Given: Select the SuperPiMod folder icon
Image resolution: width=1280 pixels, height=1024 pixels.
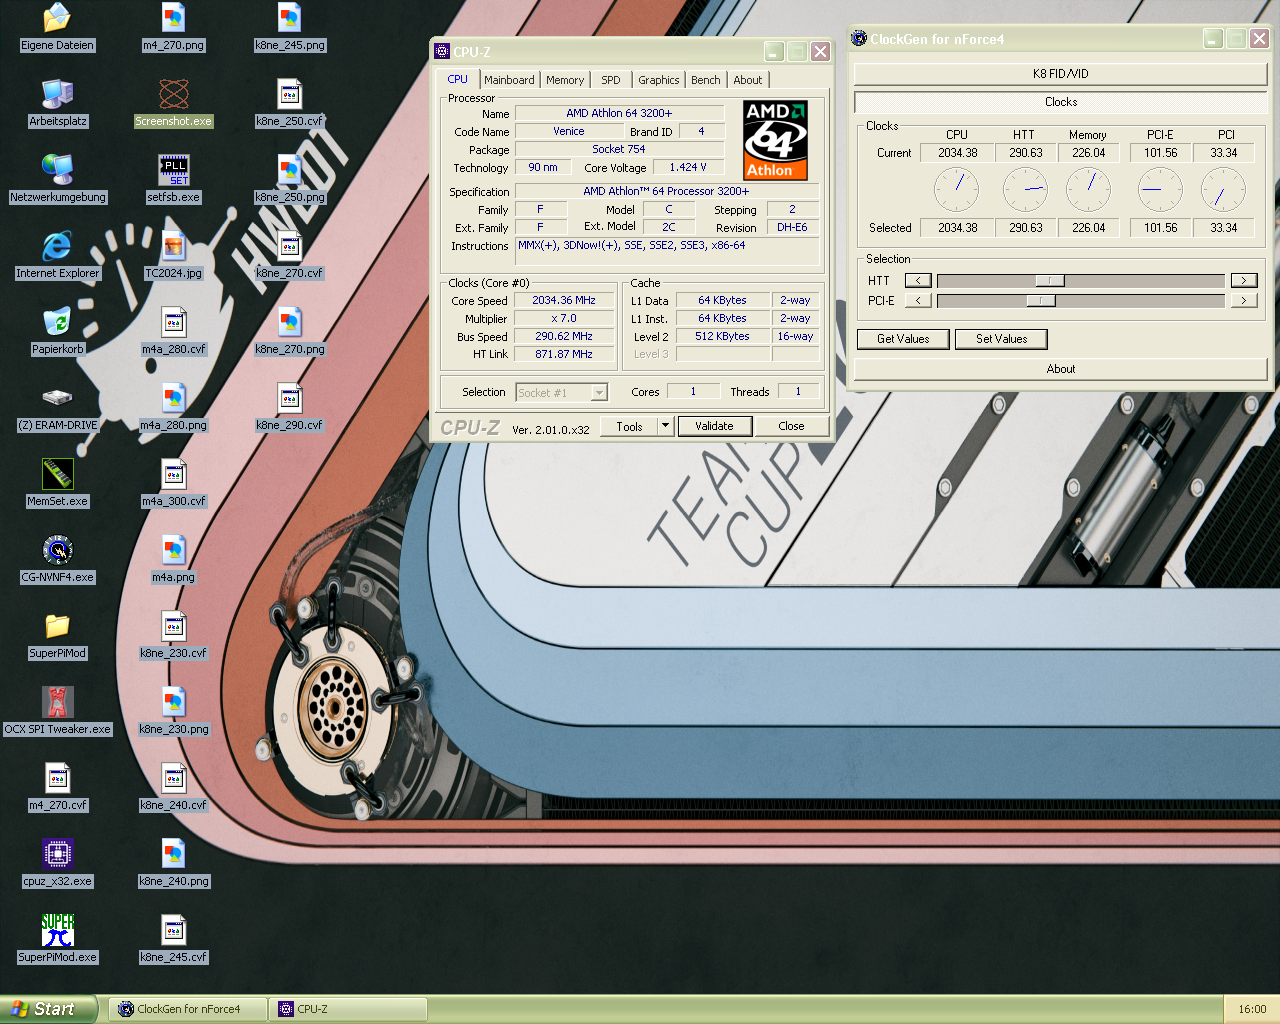Looking at the screenshot, I should [57, 634].
